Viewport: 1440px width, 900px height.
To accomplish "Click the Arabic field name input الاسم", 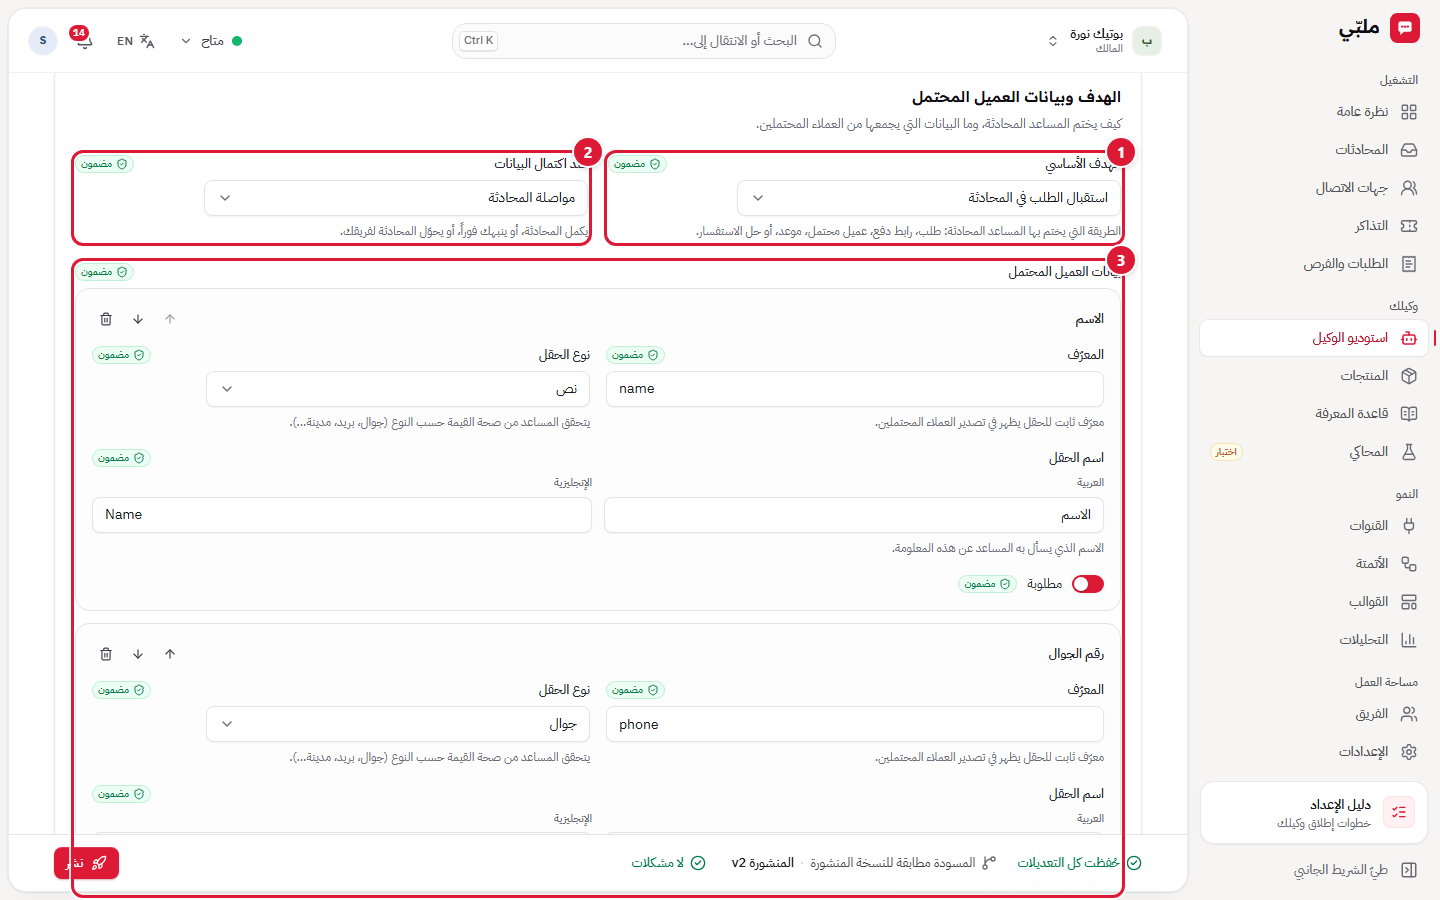I will pyautogui.click(x=854, y=515).
